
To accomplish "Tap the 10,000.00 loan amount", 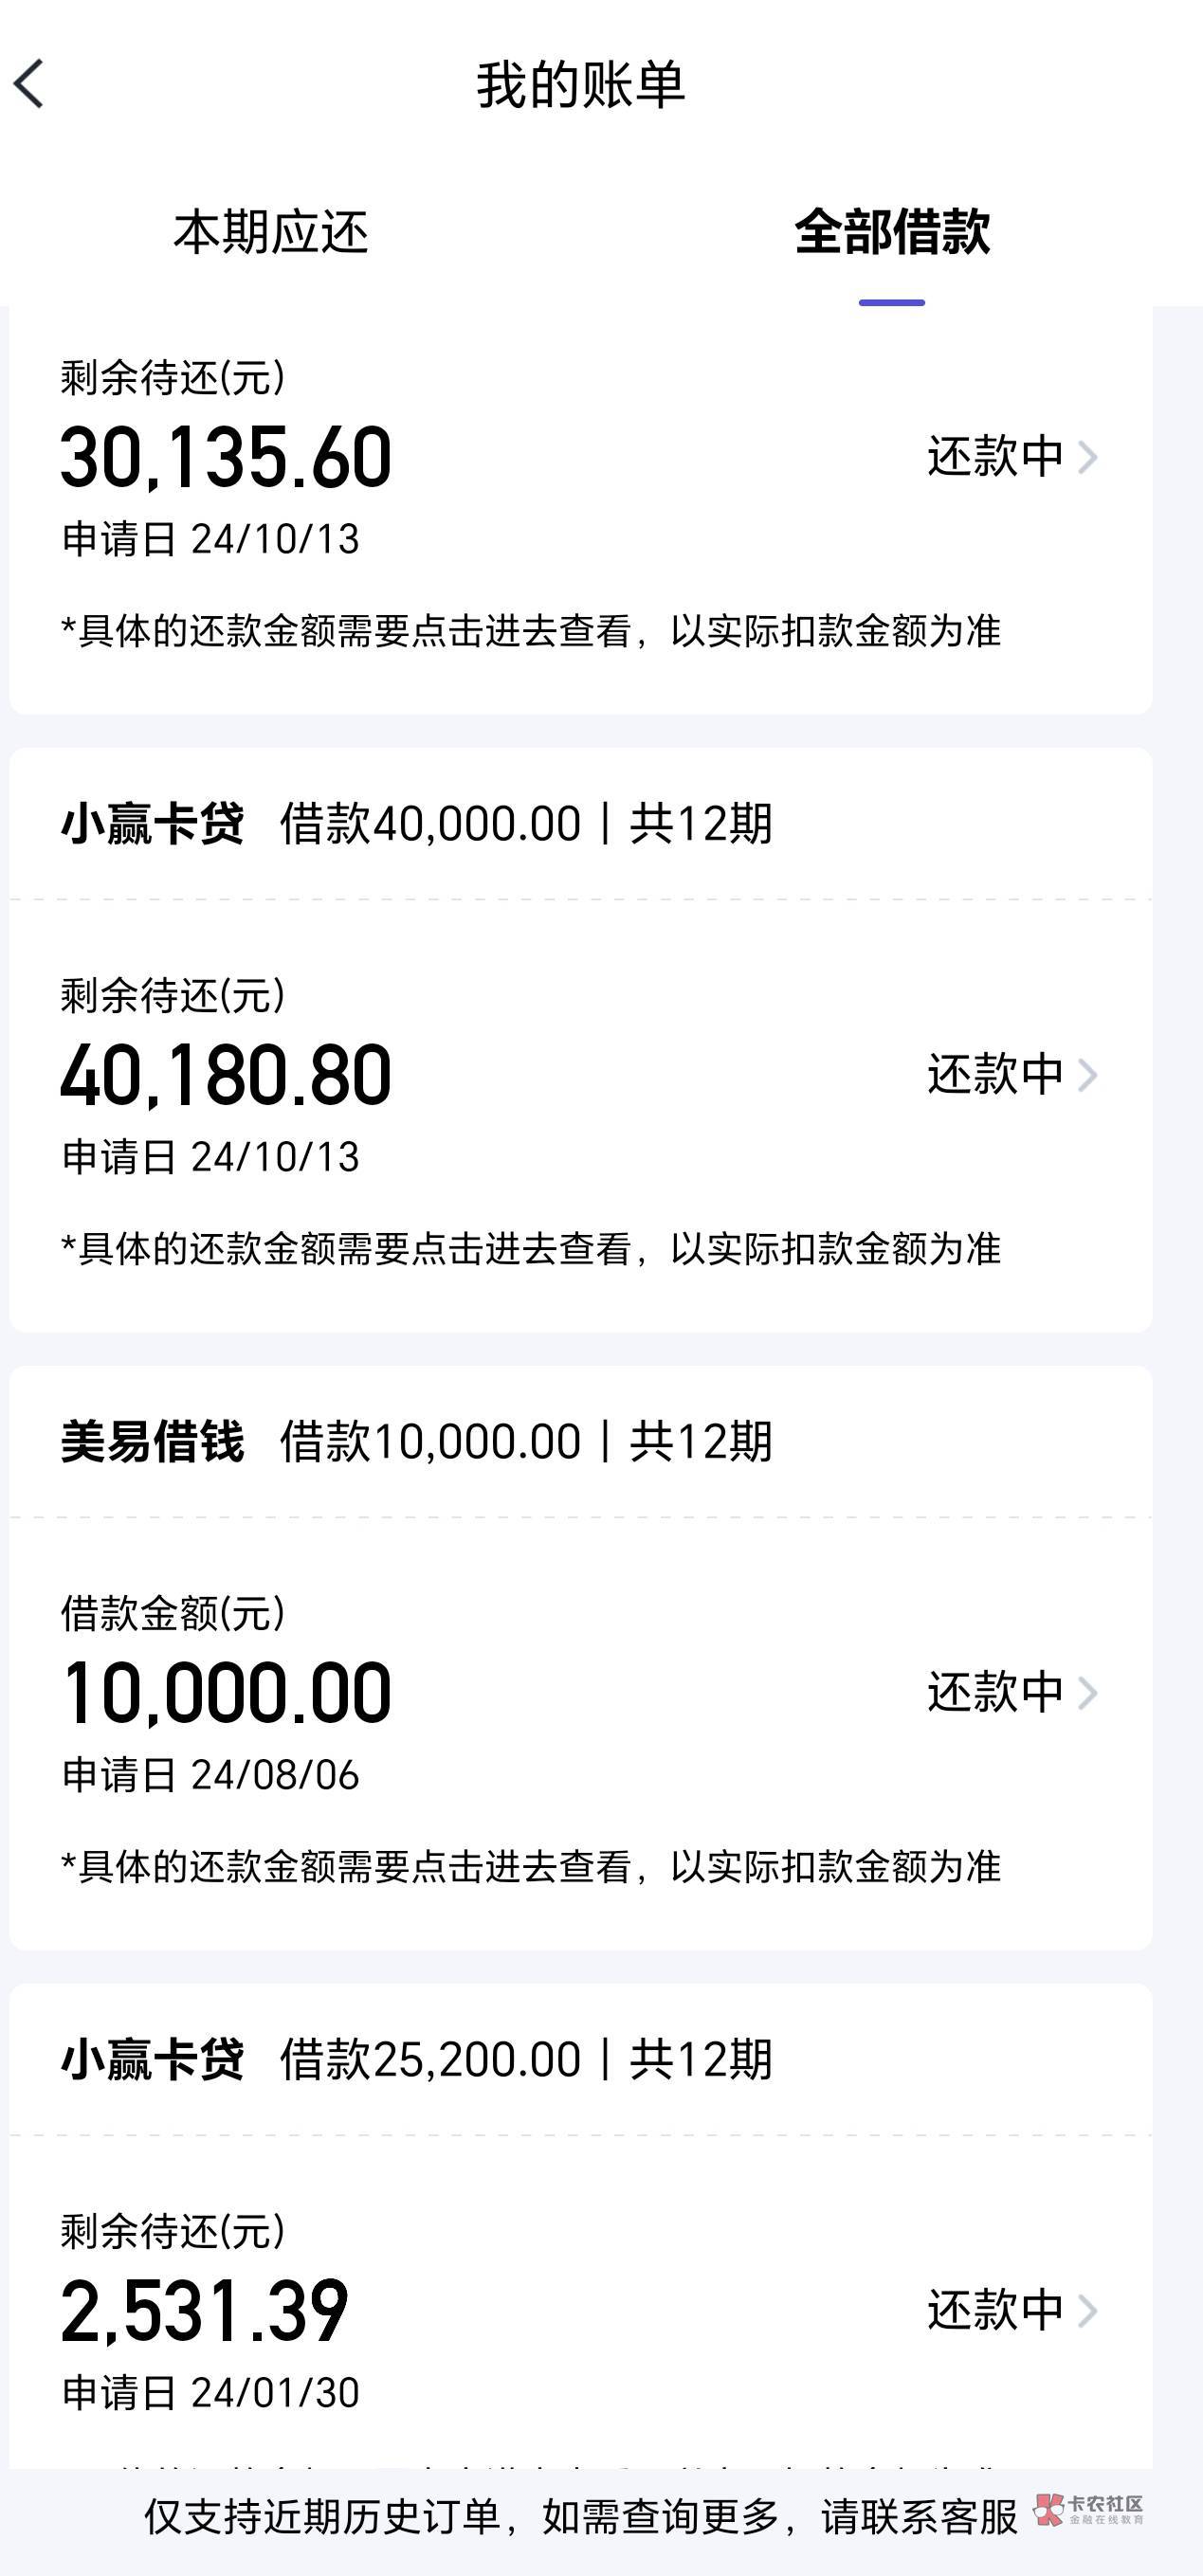I will coord(226,1692).
